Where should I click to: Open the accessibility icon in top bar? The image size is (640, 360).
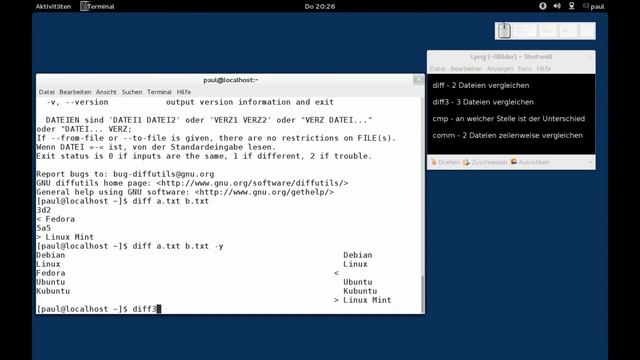(542, 6)
